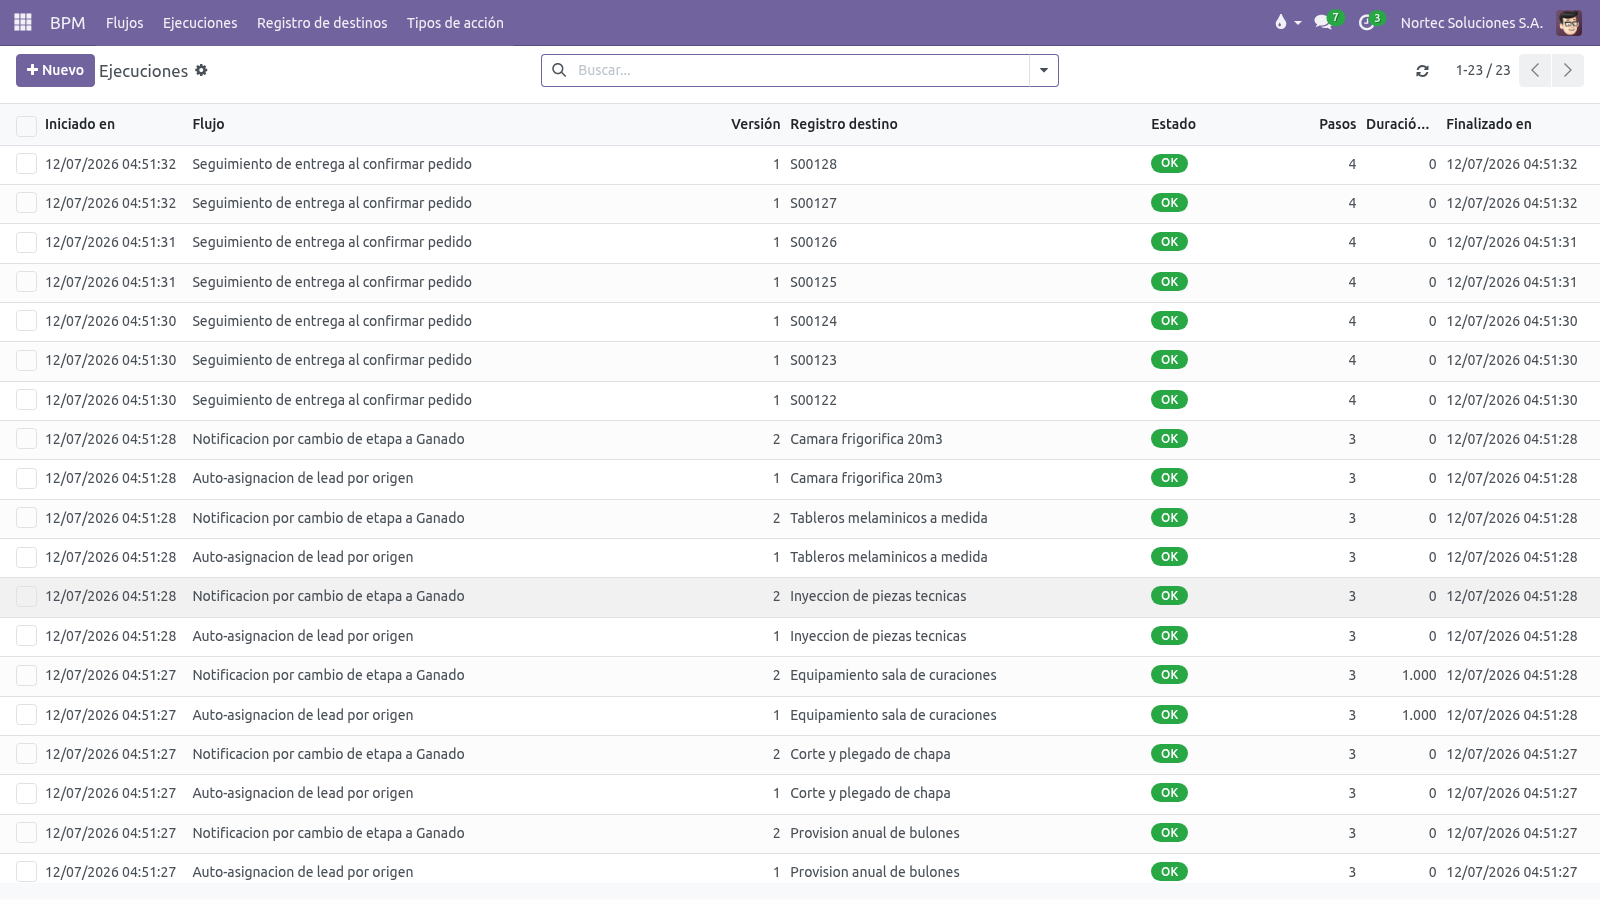
Task: Sort by the Estado column header
Action: point(1173,124)
